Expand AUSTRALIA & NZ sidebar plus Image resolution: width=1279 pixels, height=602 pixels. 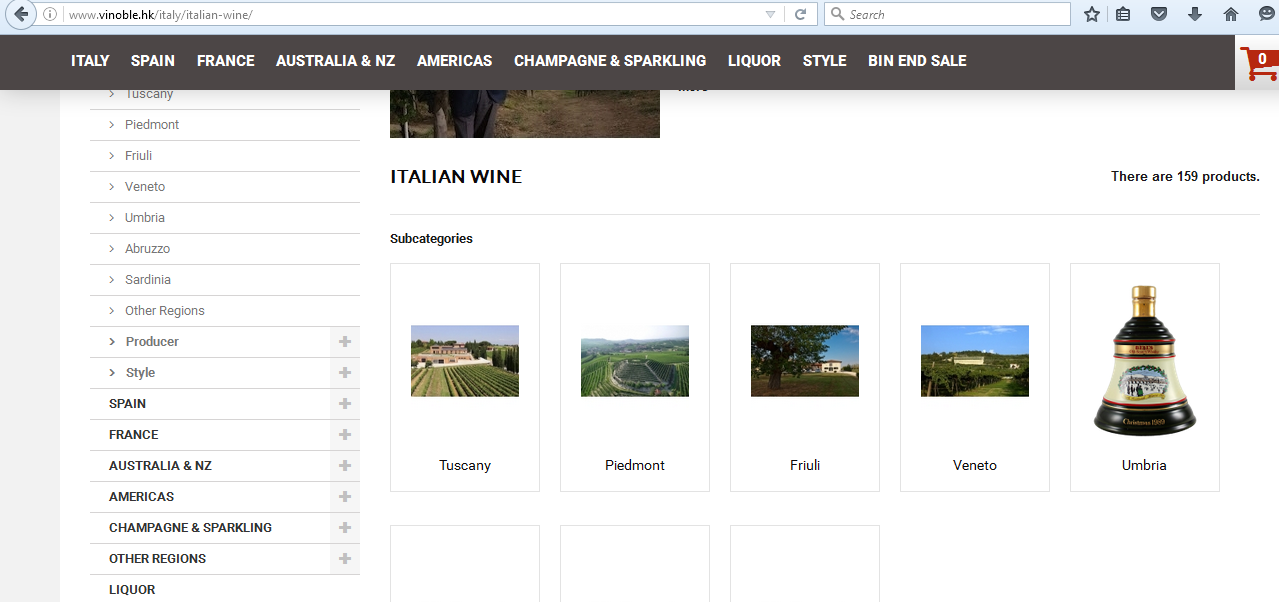pyautogui.click(x=345, y=466)
